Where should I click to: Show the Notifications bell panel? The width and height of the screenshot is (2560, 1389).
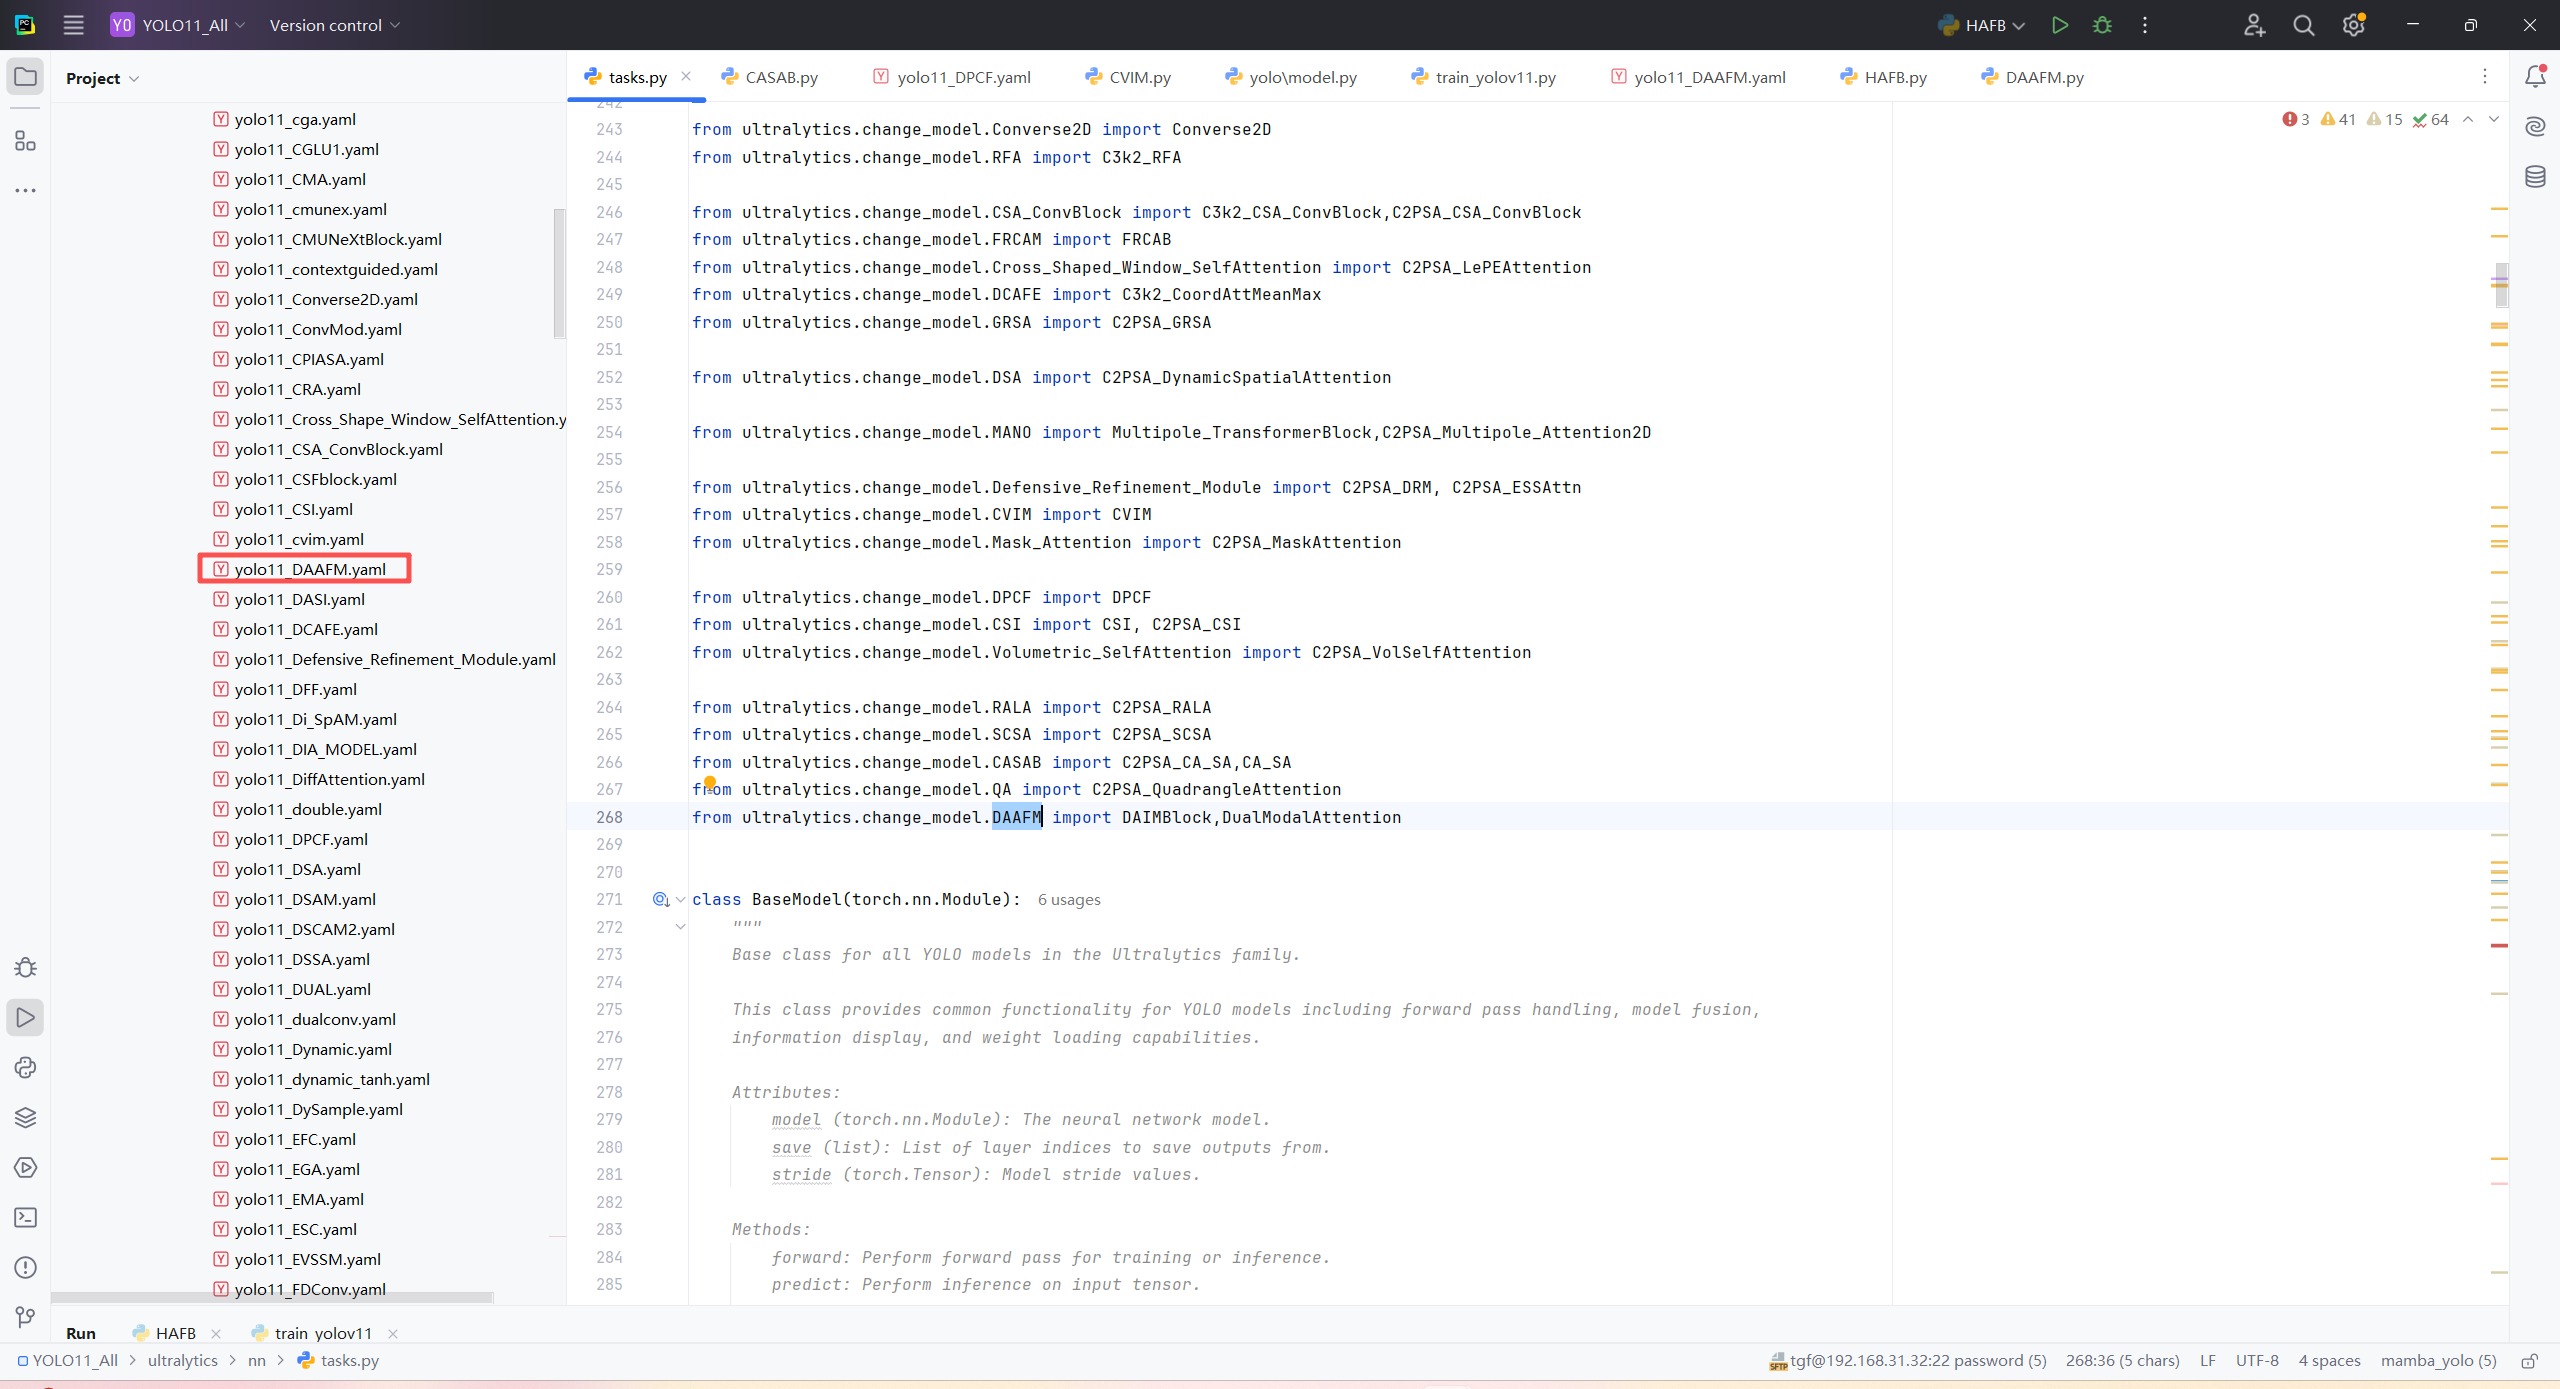[2535, 77]
